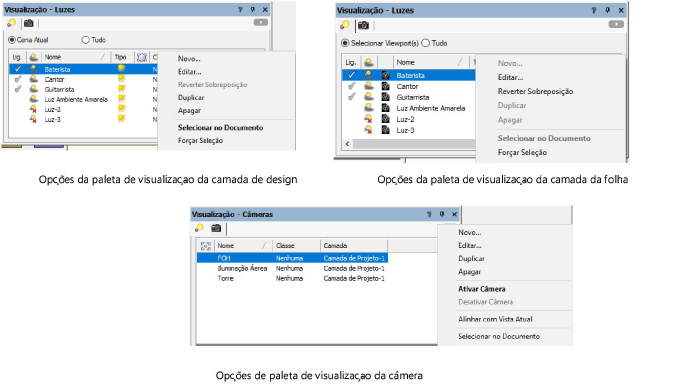Click Luz-2 override icon in sheet layer palette
686x391 pixels.
tap(385, 119)
